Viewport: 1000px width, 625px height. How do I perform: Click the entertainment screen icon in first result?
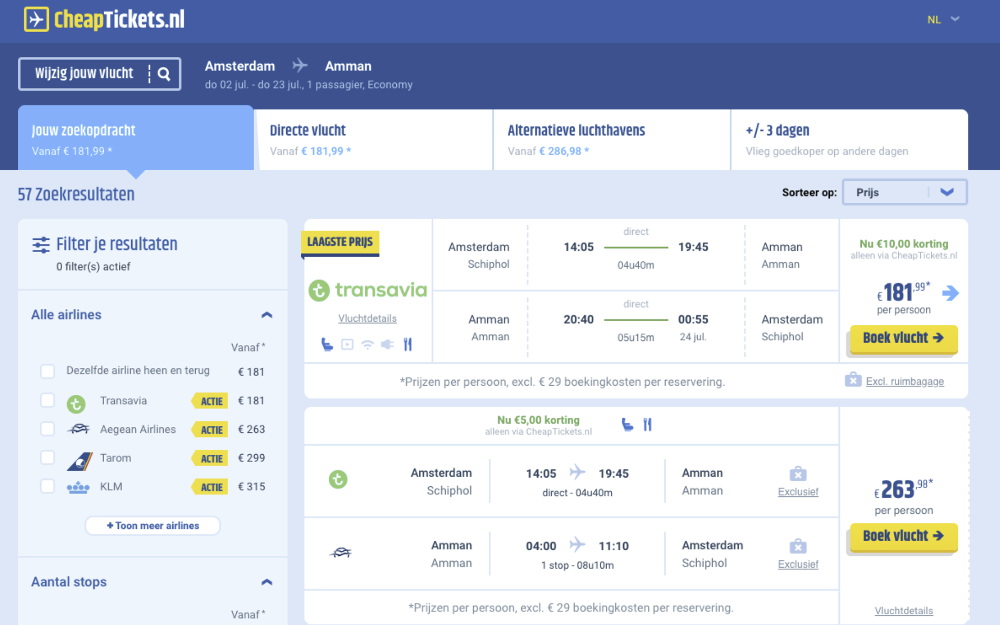347,345
